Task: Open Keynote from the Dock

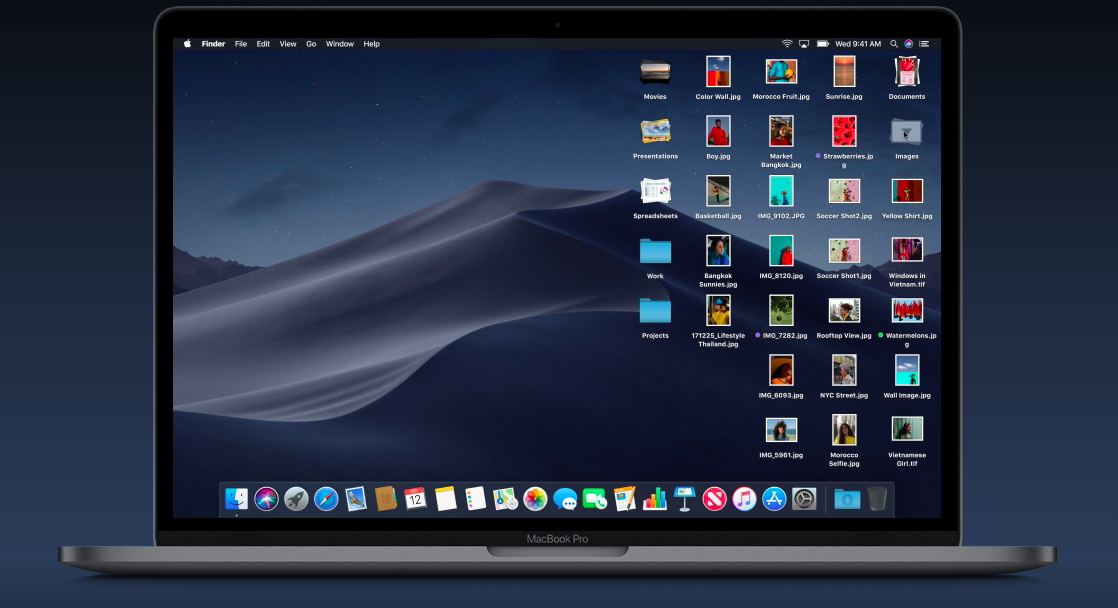Action: pos(686,498)
